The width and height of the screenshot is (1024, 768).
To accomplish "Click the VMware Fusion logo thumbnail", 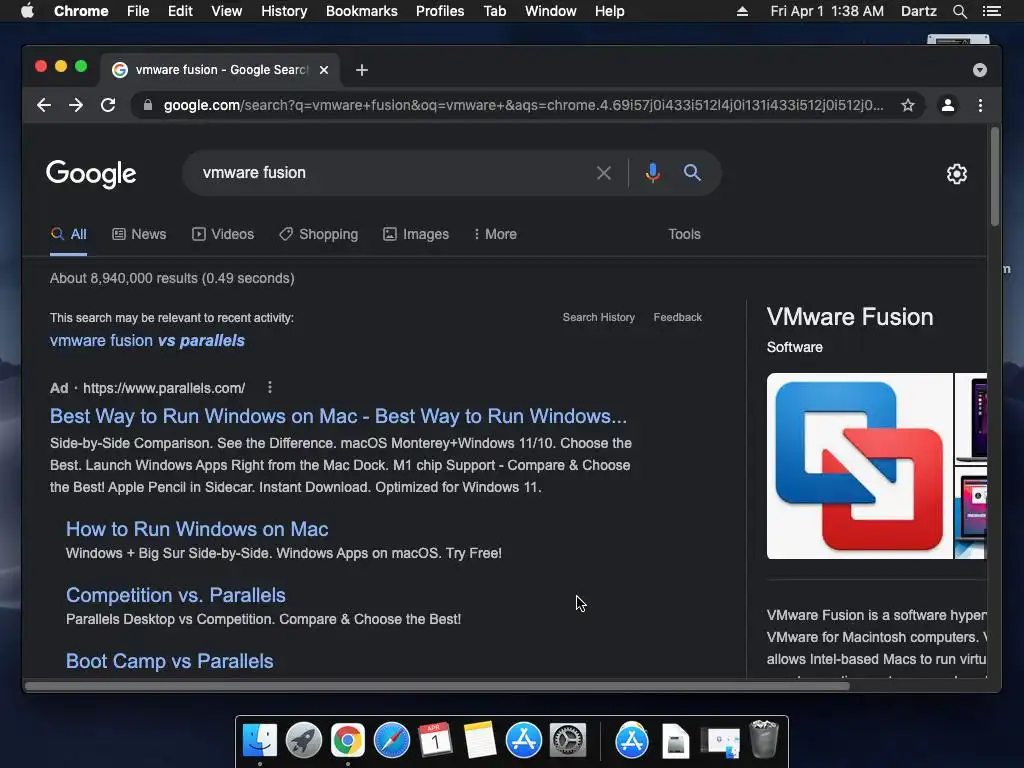I will [x=859, y=466].
